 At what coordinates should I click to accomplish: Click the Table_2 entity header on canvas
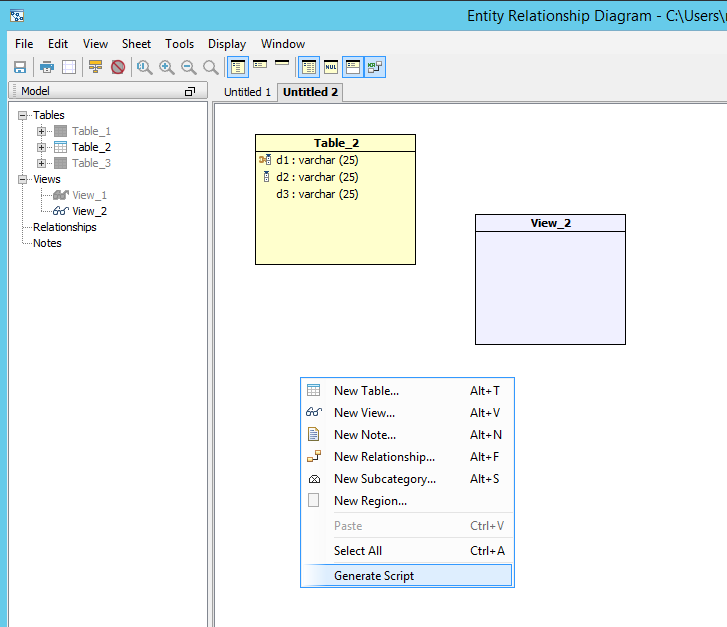coord(335,143)
